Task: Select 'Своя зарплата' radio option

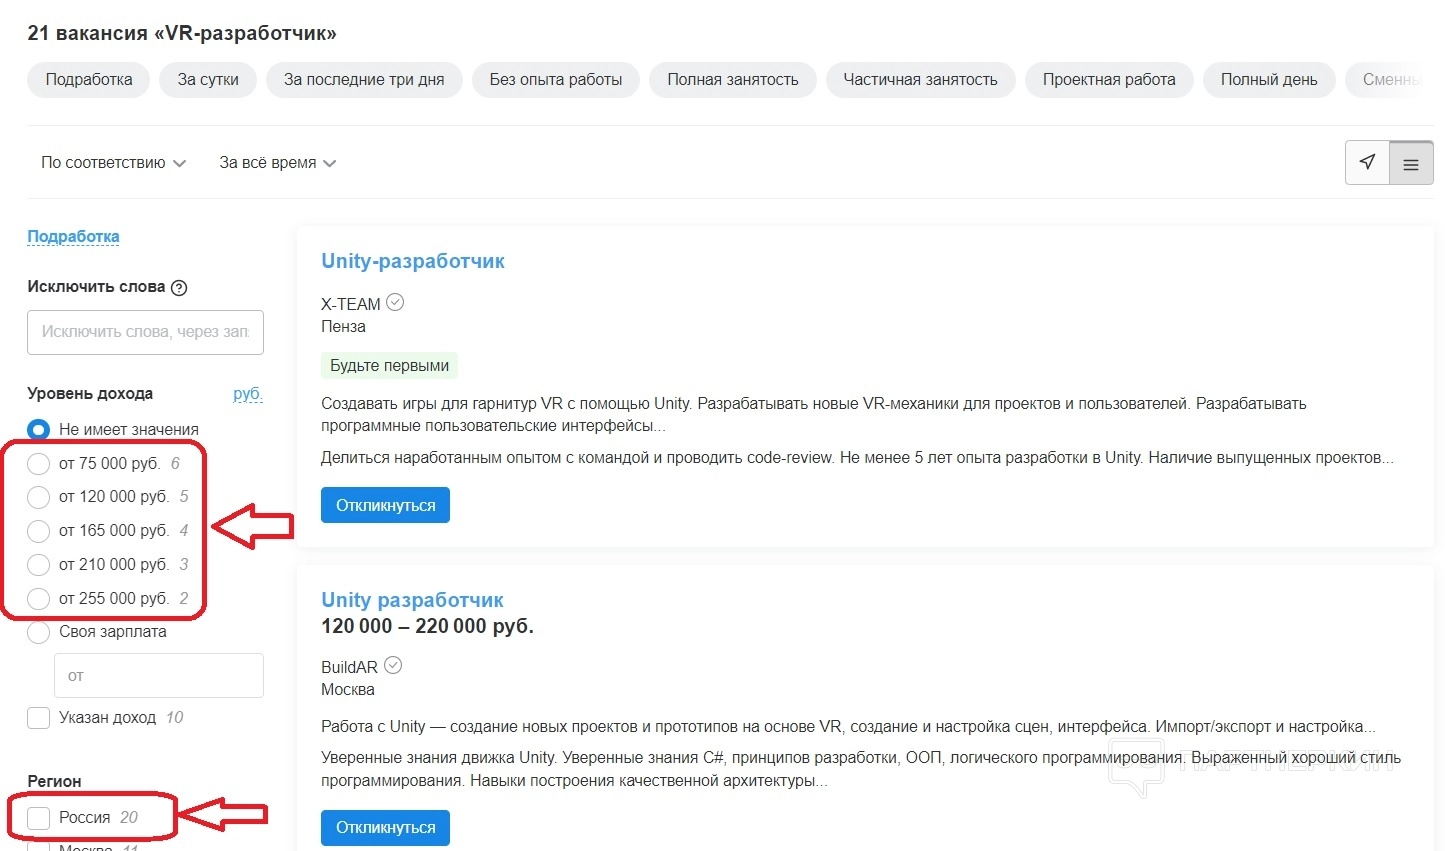Action: click(39, 632)
